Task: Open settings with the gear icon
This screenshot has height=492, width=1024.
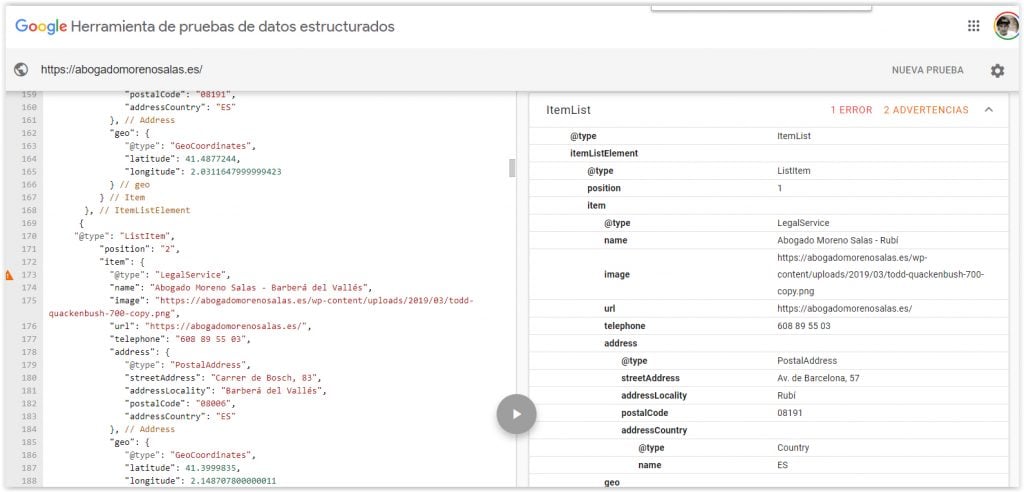Action: pos(997,71)
